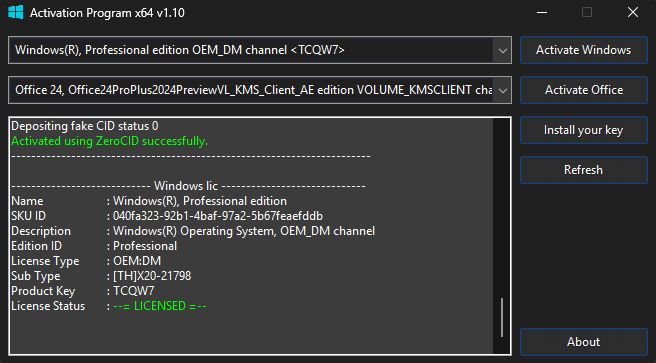The image size is (656, 363).
Task: Click the log panel scrollbar thumb
Action: pos(502,317)
